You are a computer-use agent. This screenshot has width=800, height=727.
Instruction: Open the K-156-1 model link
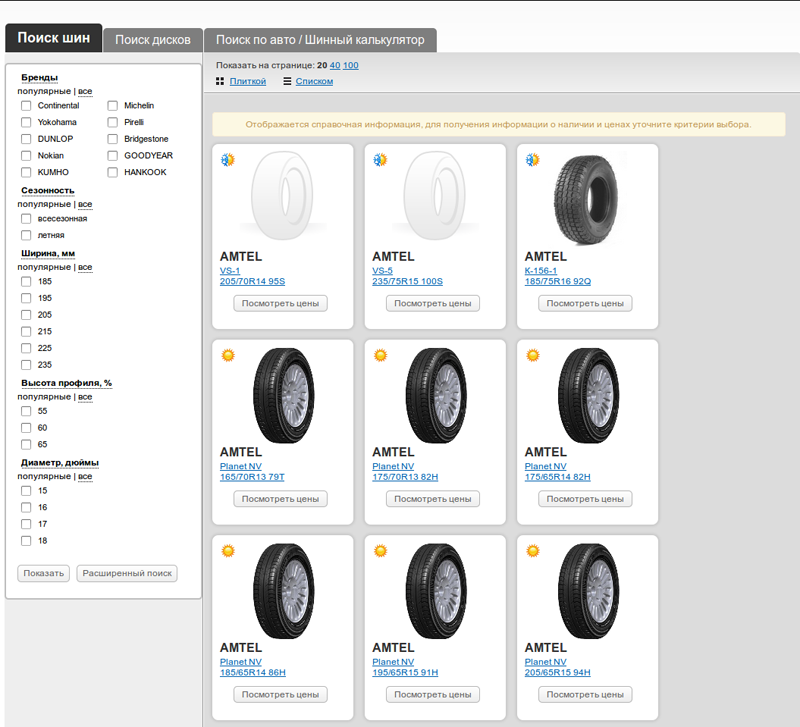pos(541,270)
